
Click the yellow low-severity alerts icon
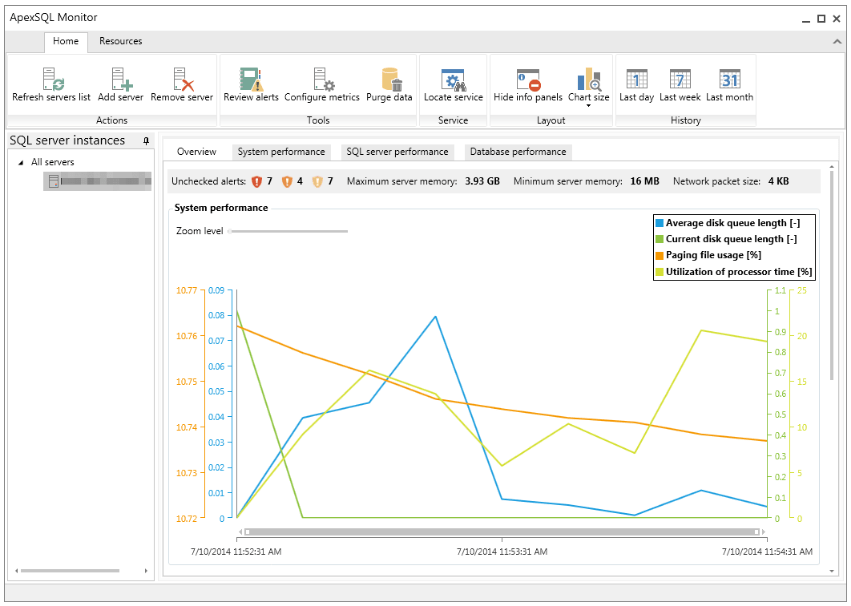317,182
